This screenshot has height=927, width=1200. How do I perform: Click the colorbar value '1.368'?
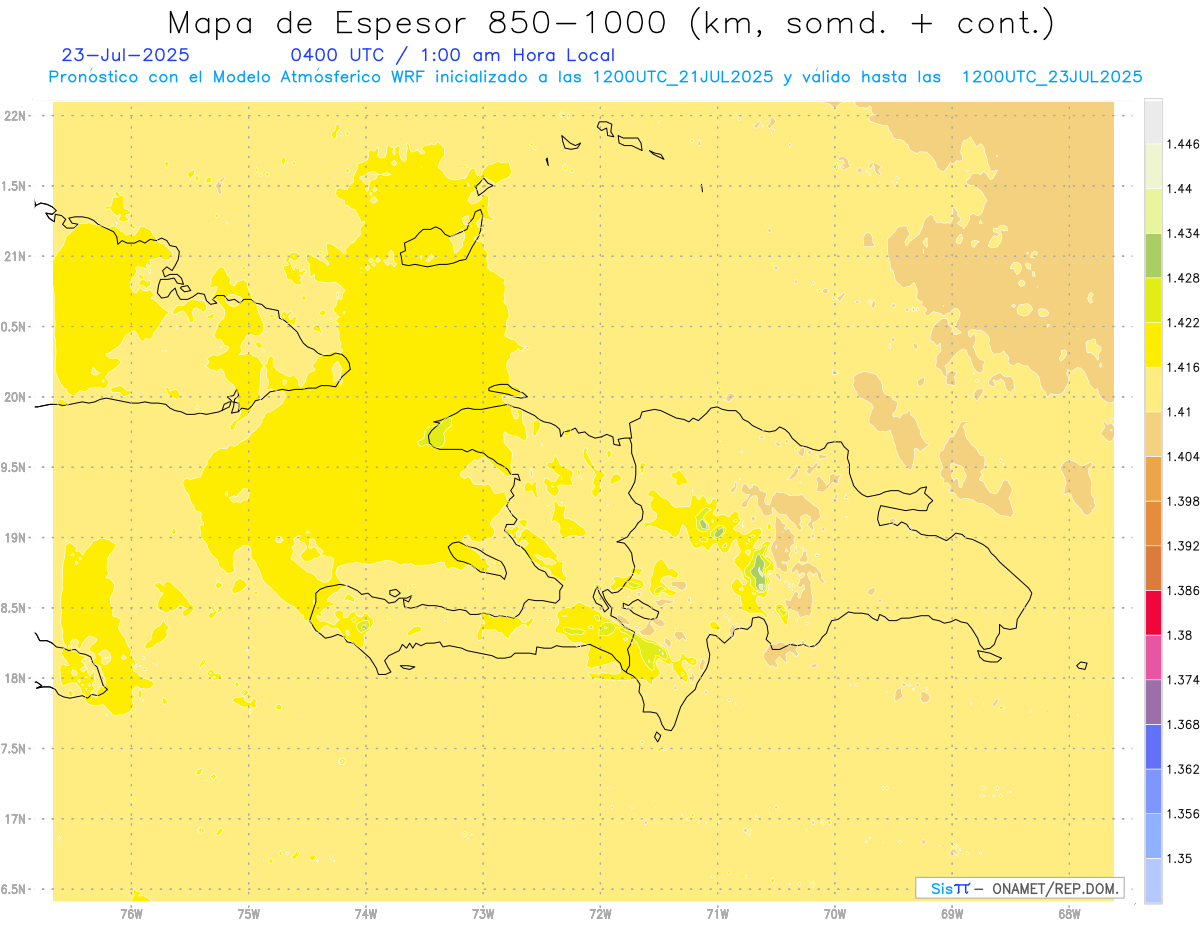click(1182, 724)
